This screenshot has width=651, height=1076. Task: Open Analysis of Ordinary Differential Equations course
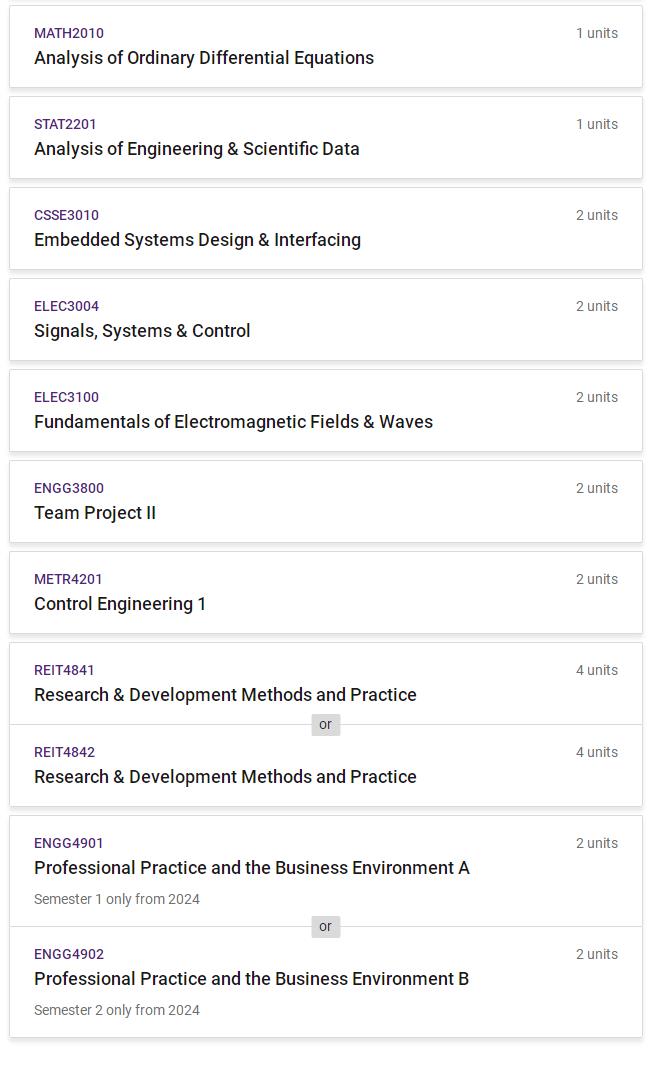pyautogui.click(x=204, y=58)
